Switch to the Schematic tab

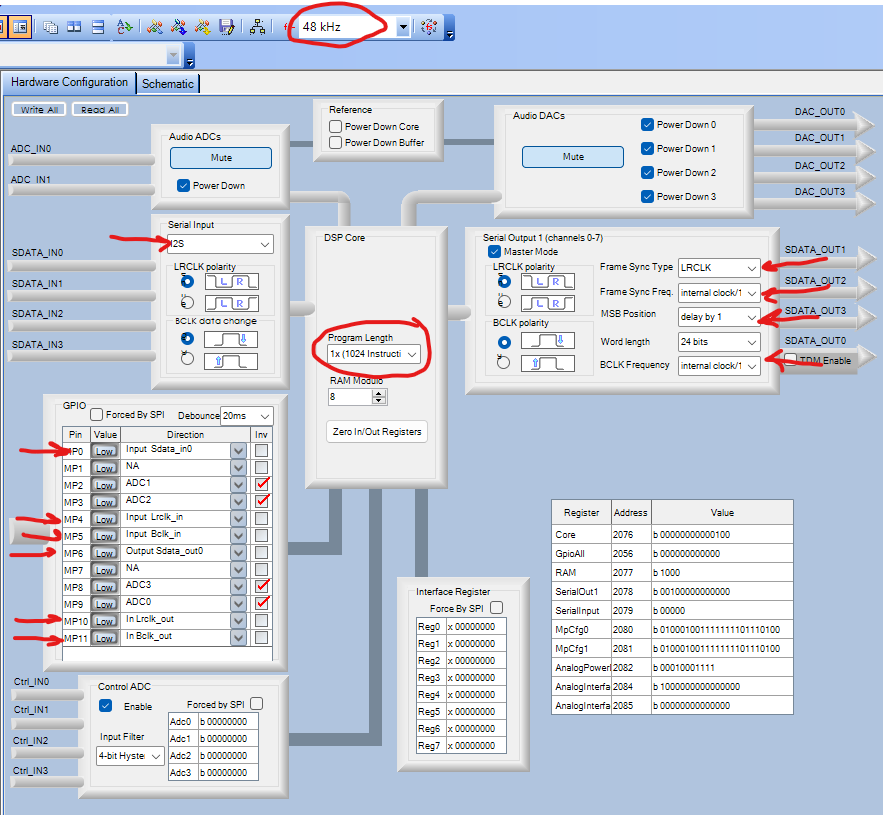pos(168,84)
